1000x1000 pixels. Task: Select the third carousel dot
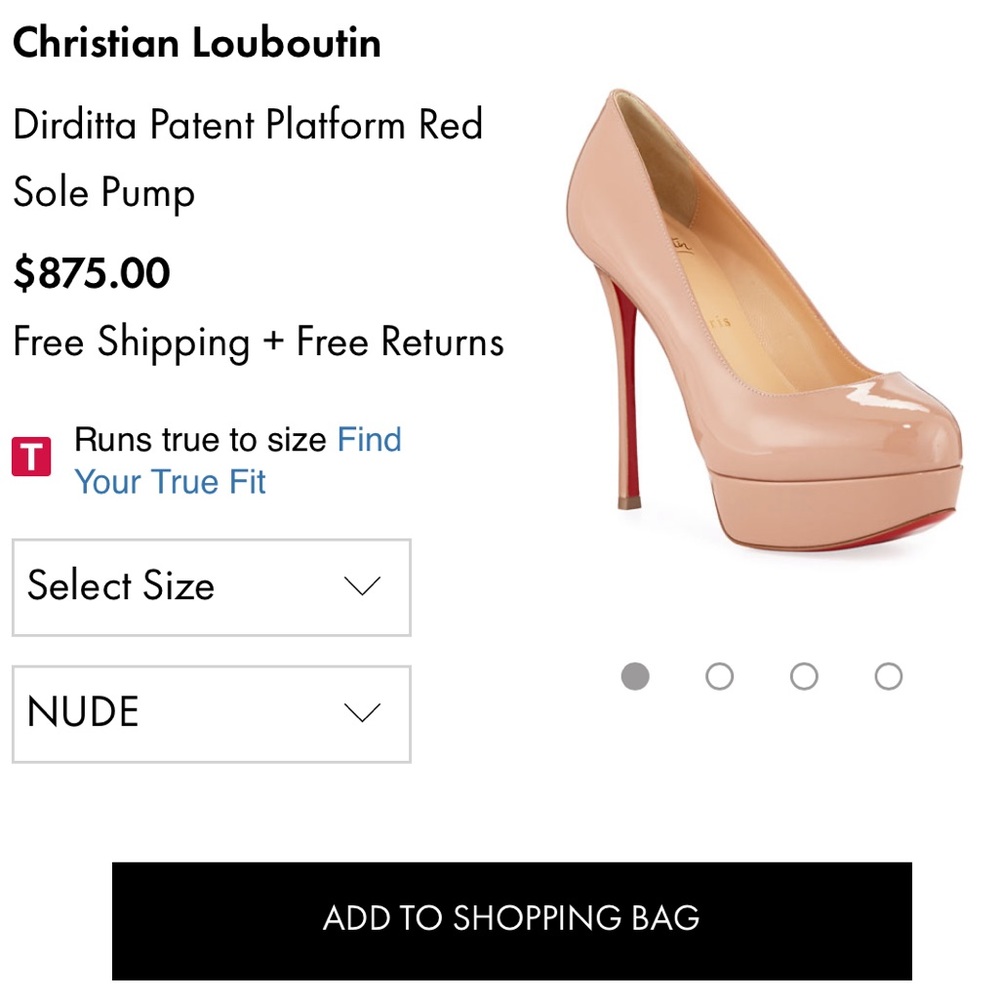tap(804, 676)
